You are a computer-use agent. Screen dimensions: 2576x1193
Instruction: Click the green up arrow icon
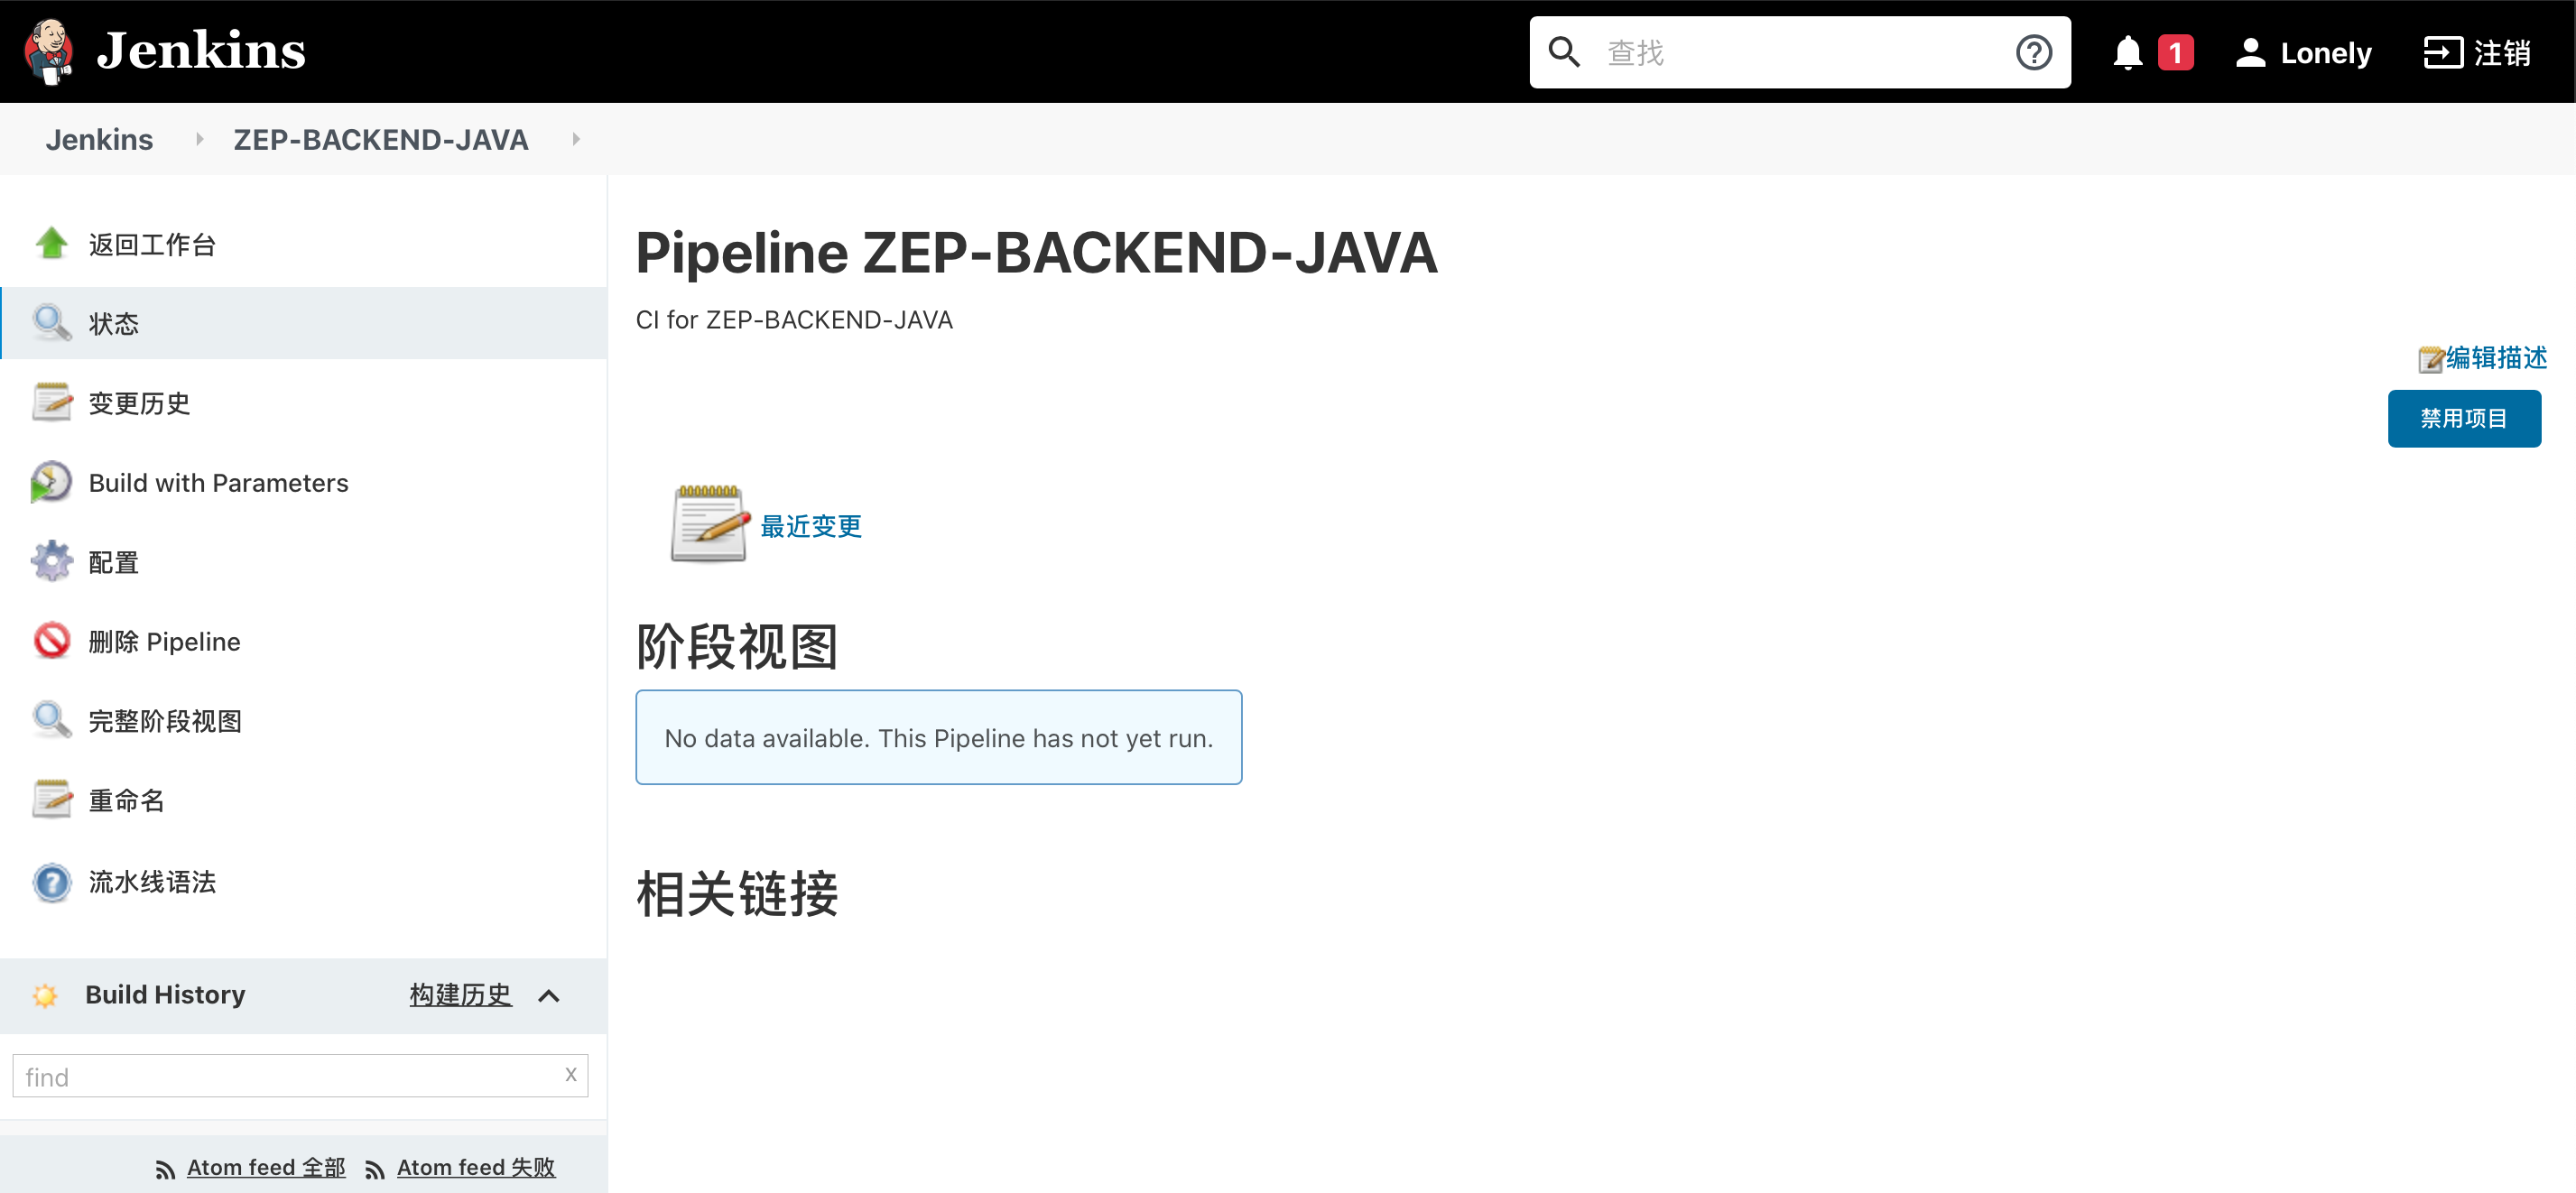[51, 243]
